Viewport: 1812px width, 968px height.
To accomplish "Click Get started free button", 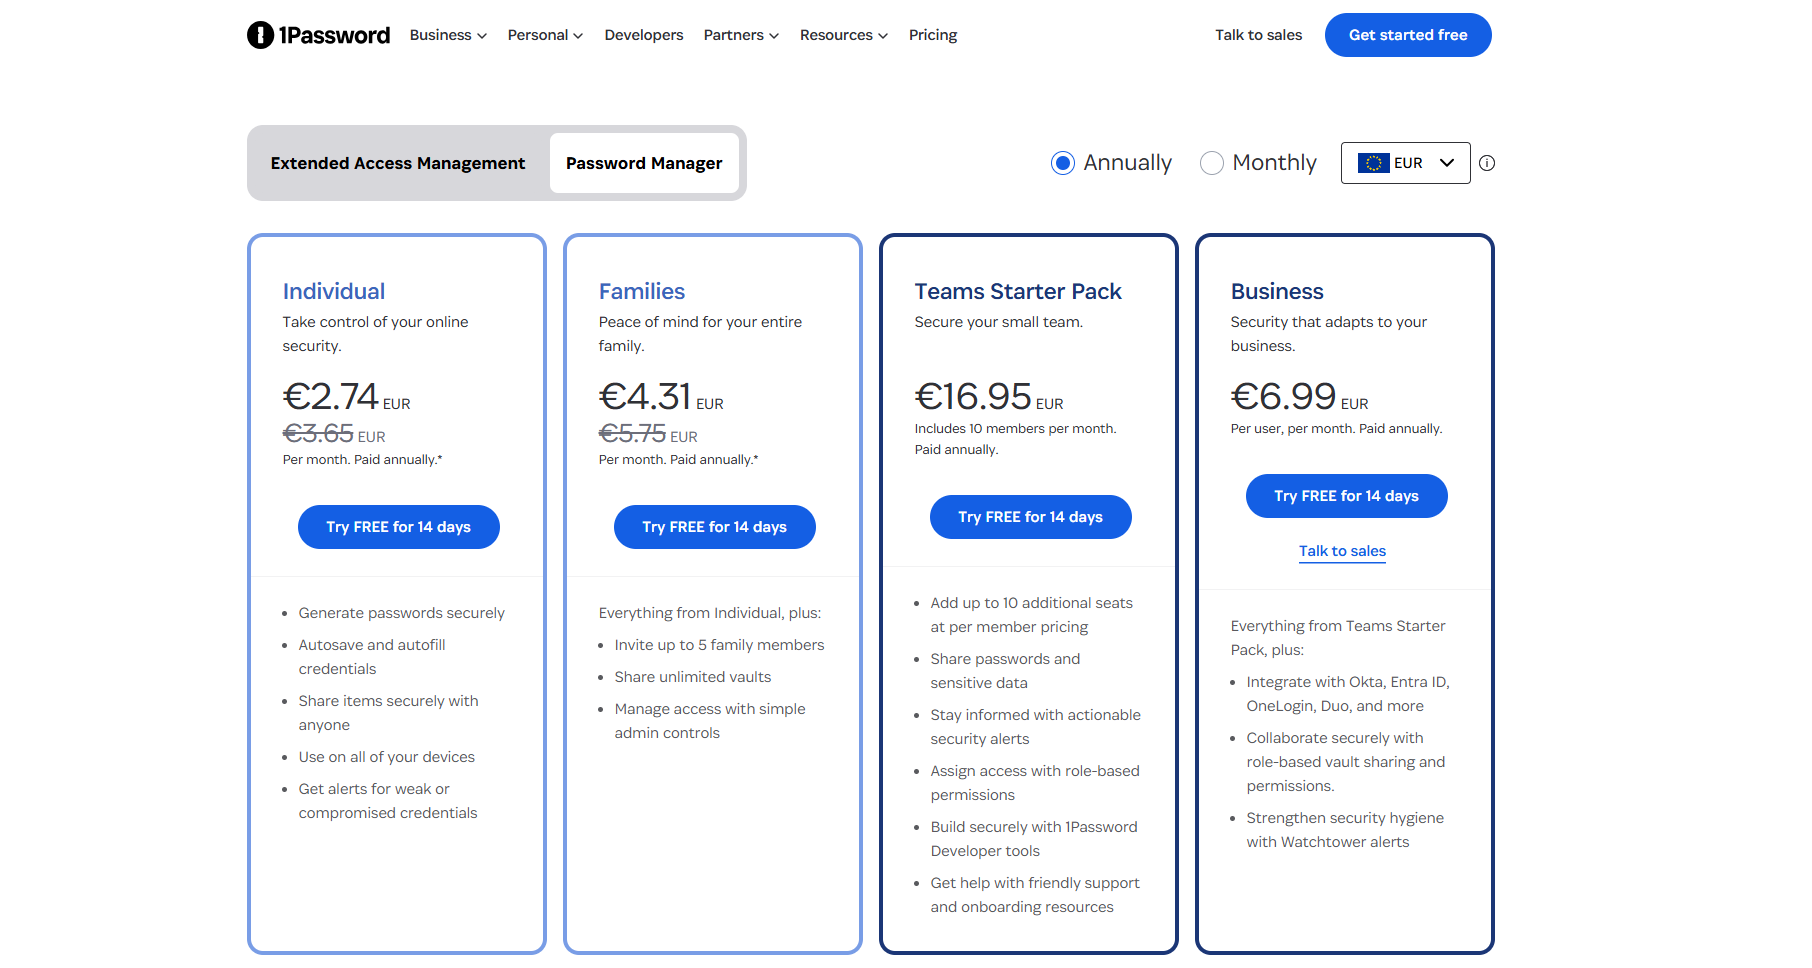I will click(1408, 35).
